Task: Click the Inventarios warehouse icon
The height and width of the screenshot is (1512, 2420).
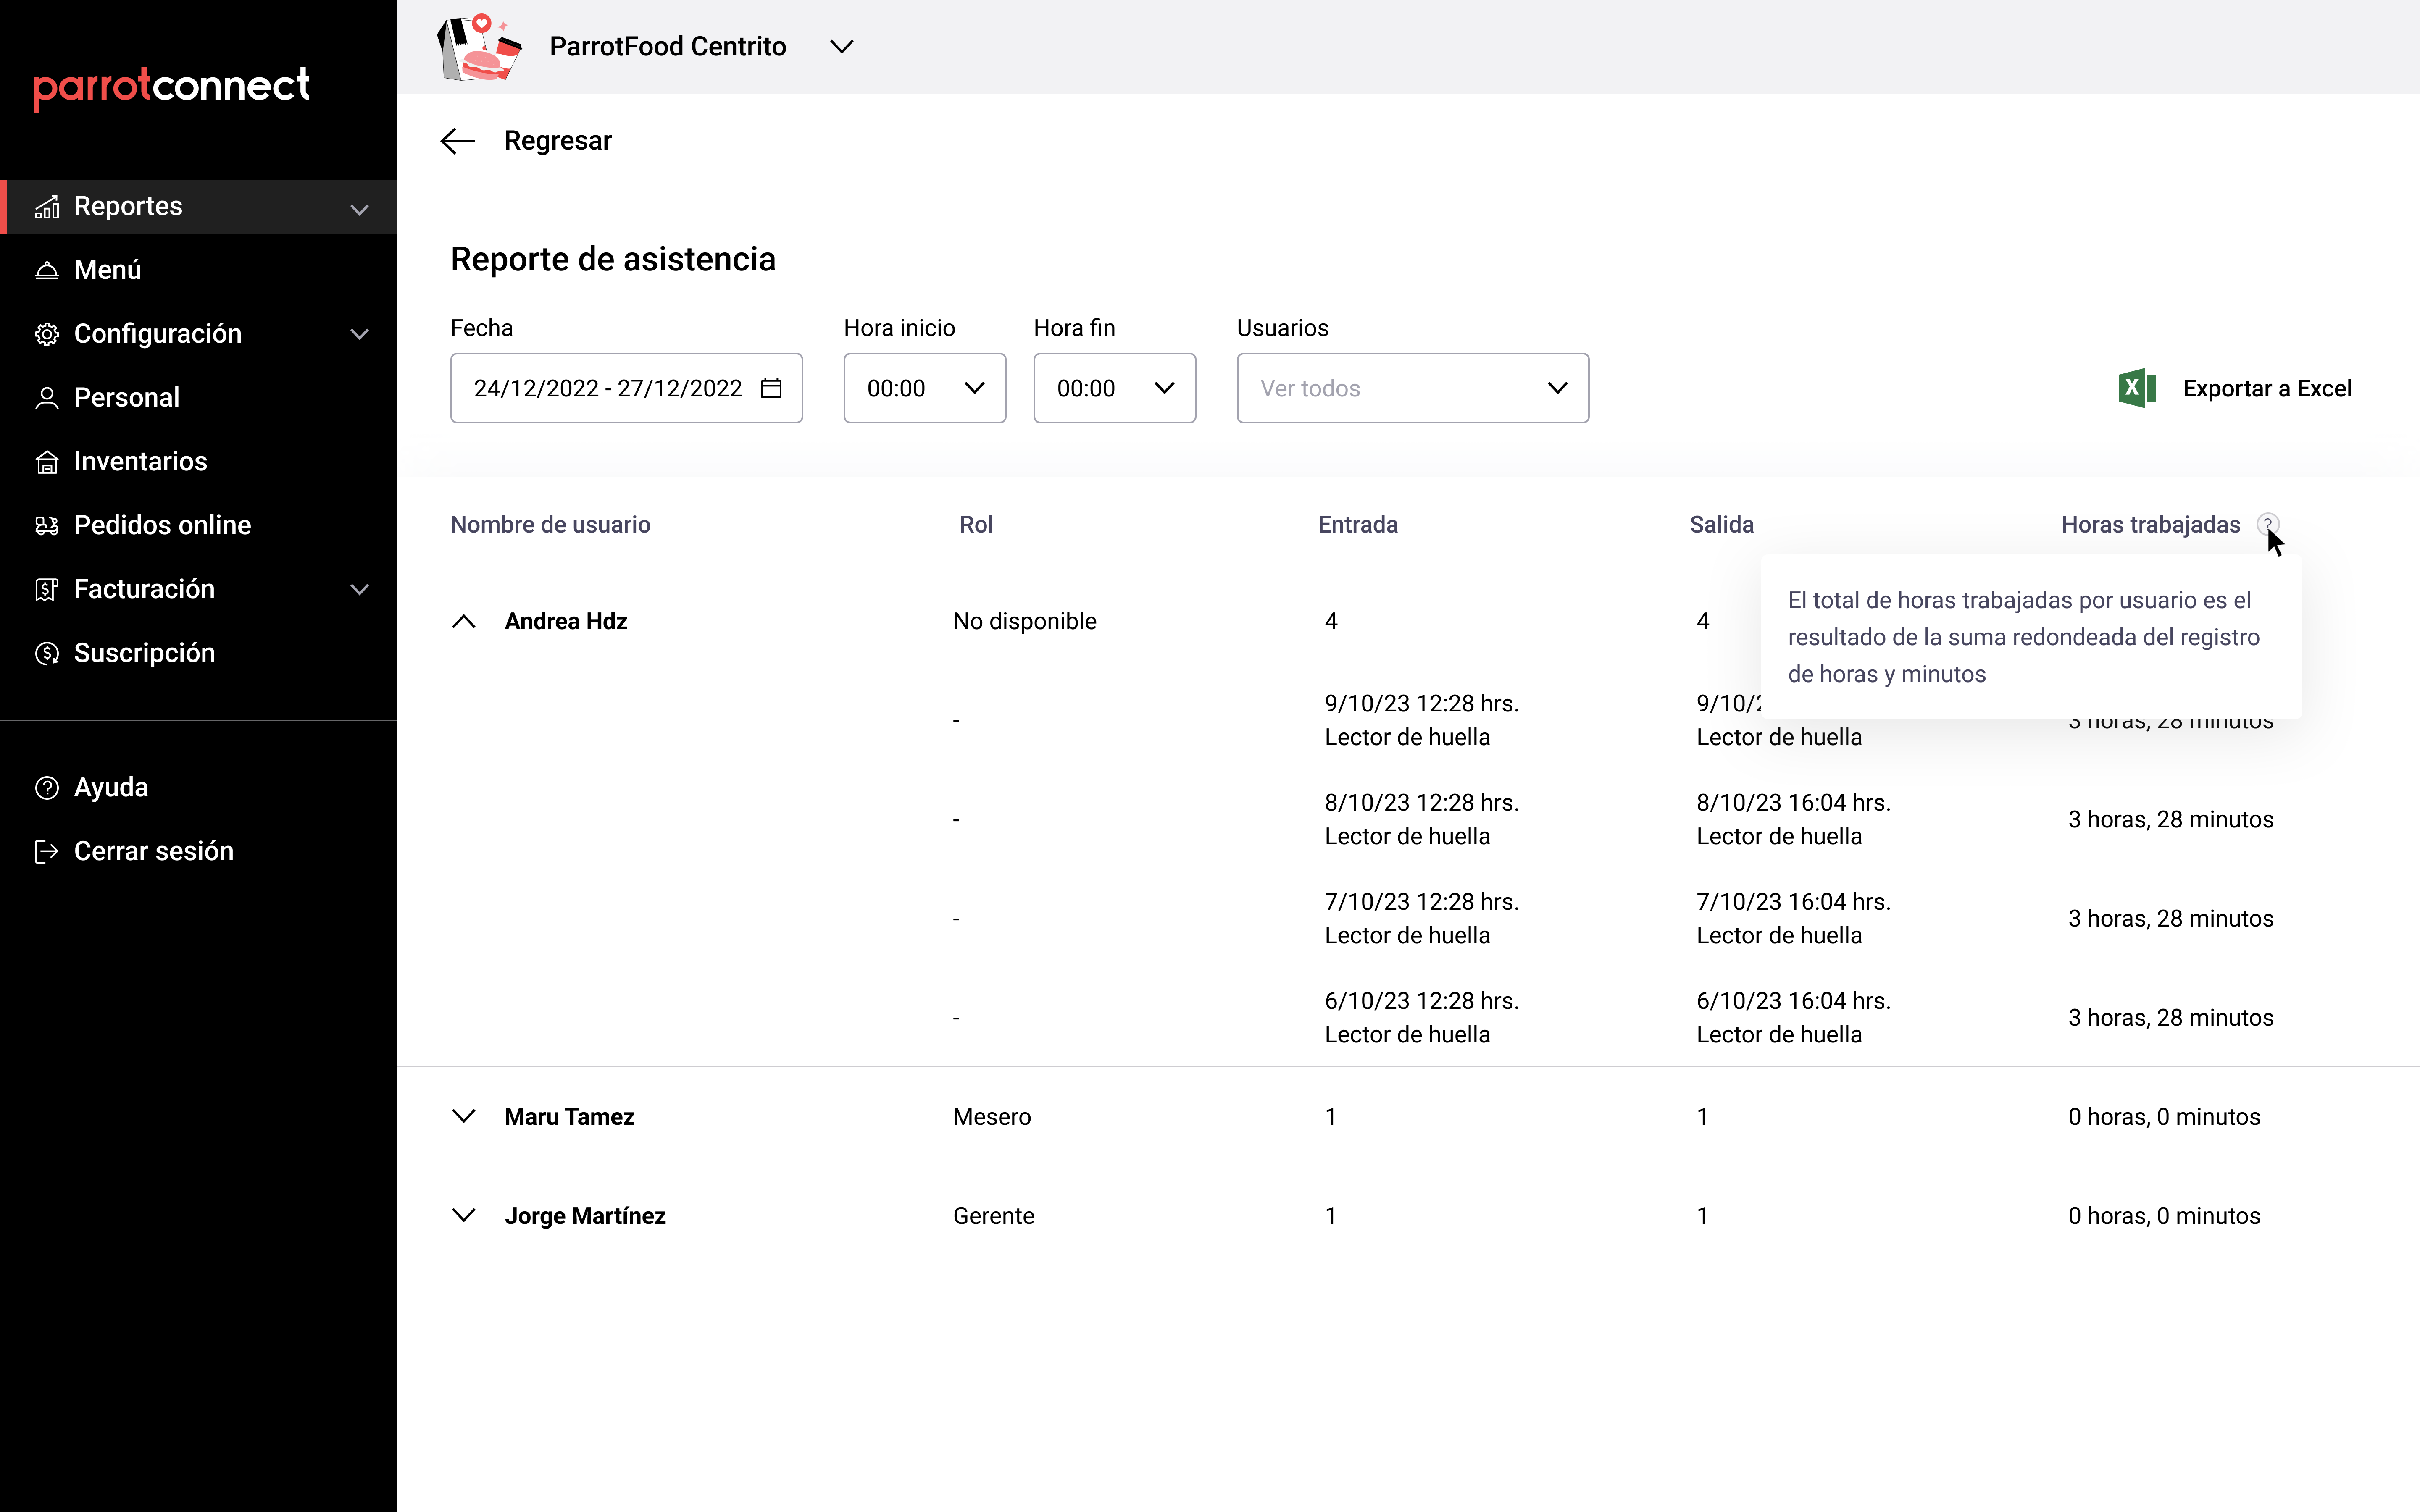Action: coord(47,462)
